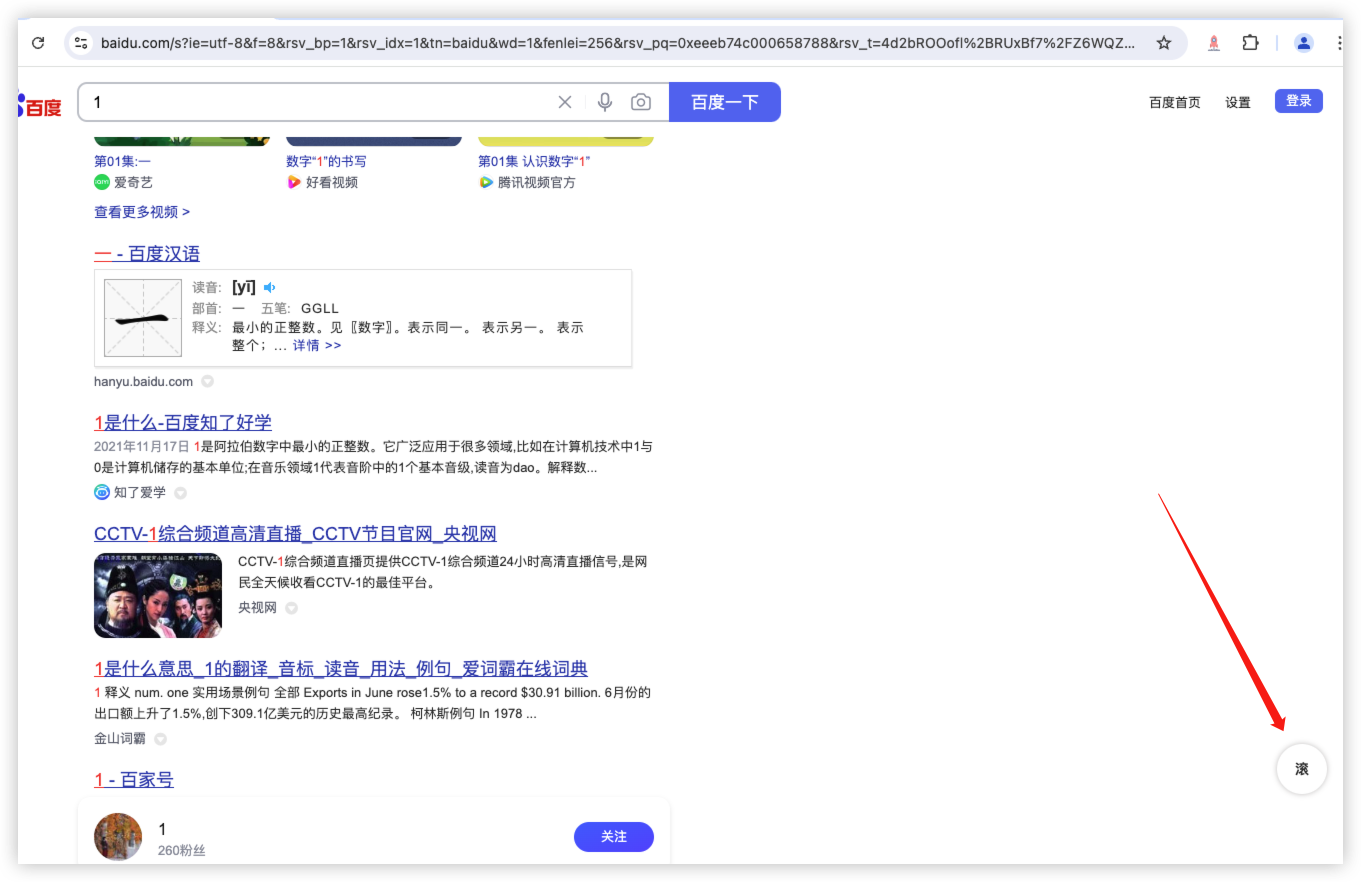Image resolution: width=1361 pixels, height=882 pixels.
Task: Click the 登录 login button
Action: click(x=1299, y=101)
